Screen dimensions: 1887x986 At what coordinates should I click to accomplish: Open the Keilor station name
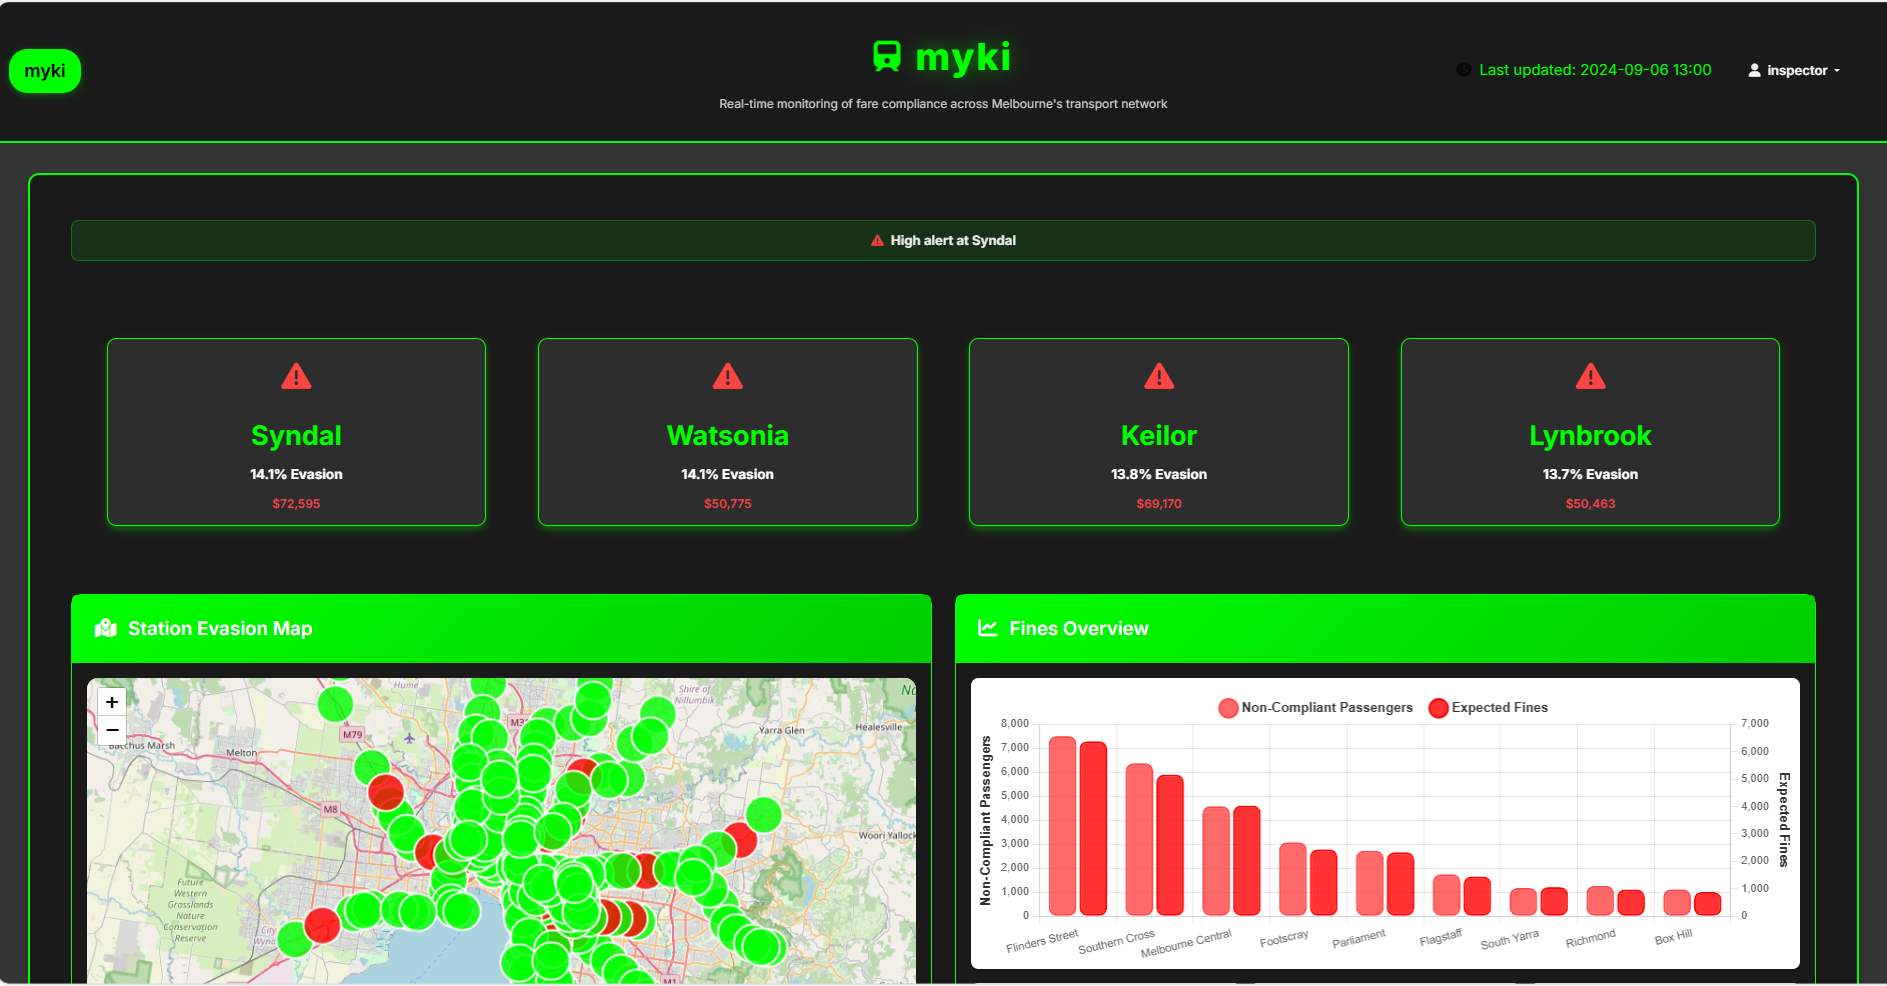pos(1159,436)
